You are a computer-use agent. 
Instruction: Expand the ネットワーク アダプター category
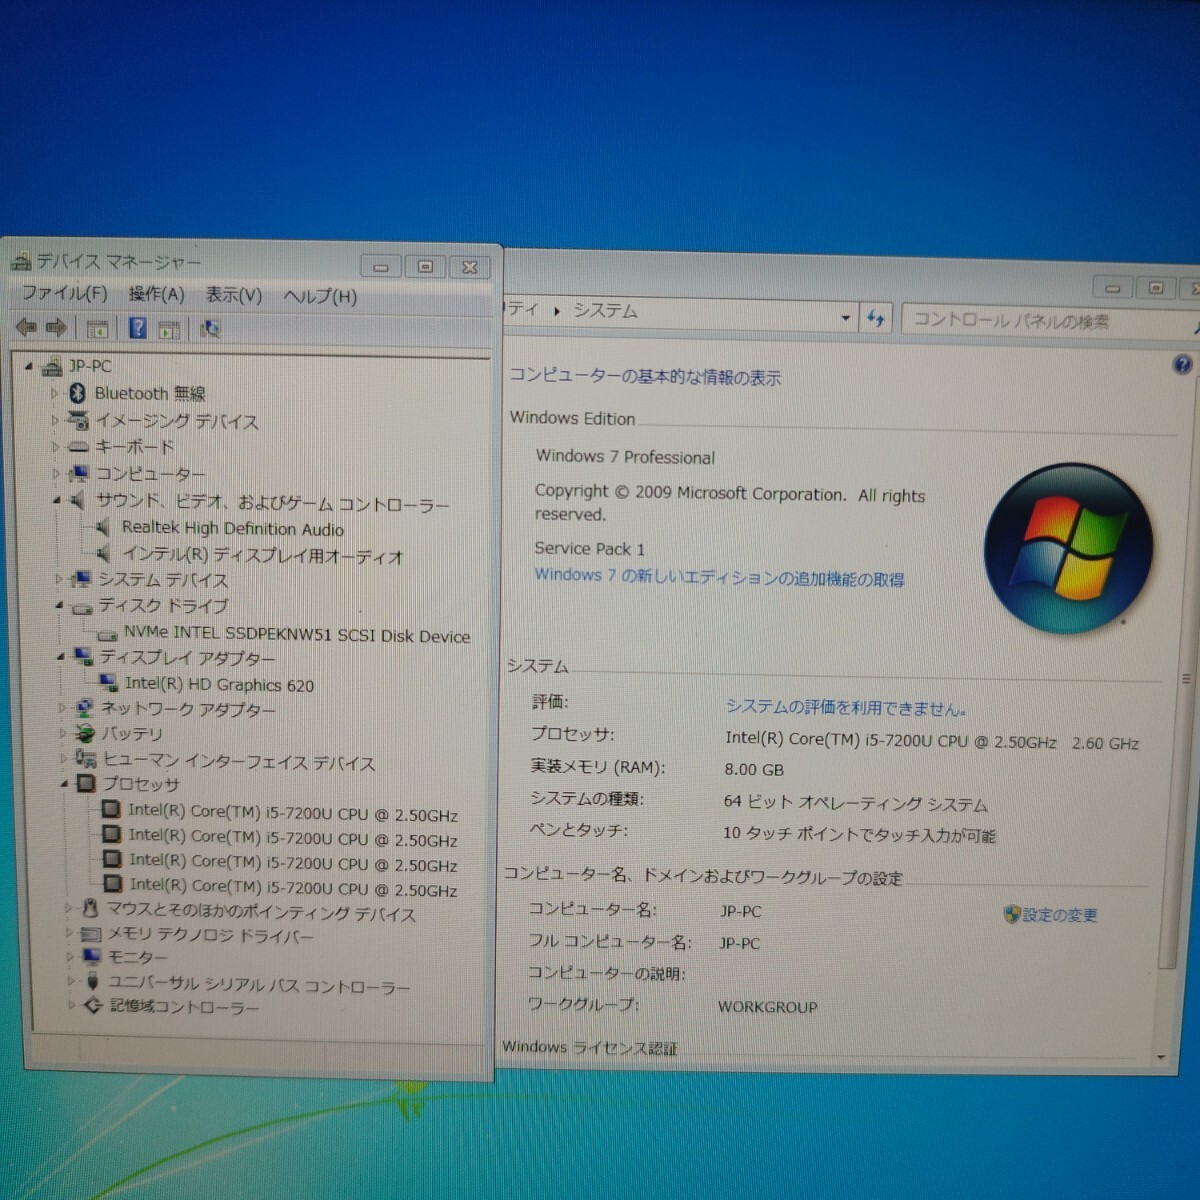(61, 708)
